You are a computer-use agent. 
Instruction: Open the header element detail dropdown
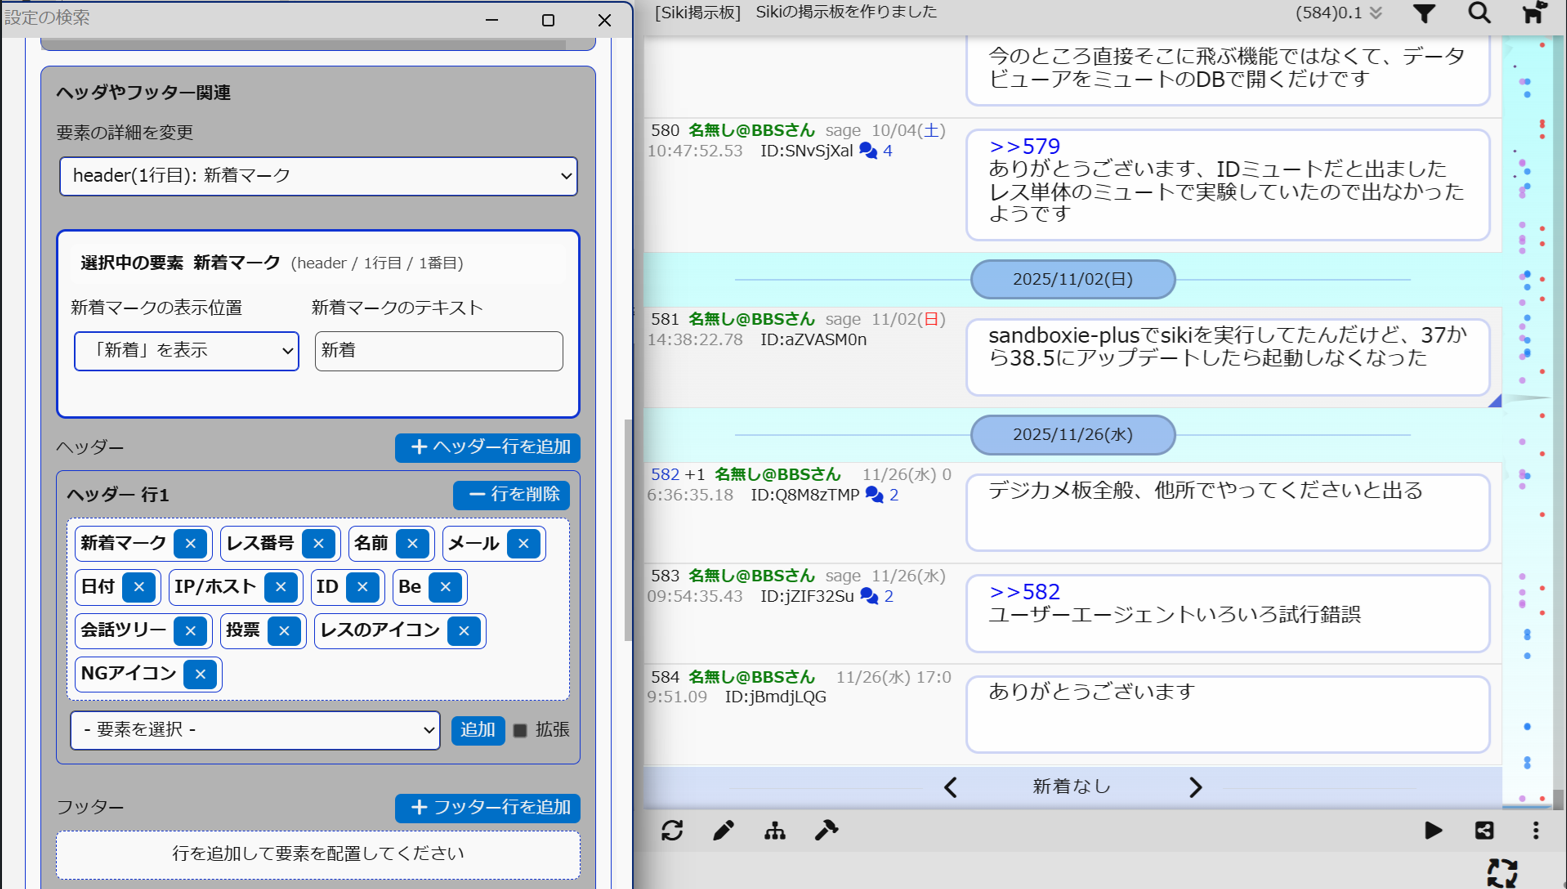(x=318, y=176)
